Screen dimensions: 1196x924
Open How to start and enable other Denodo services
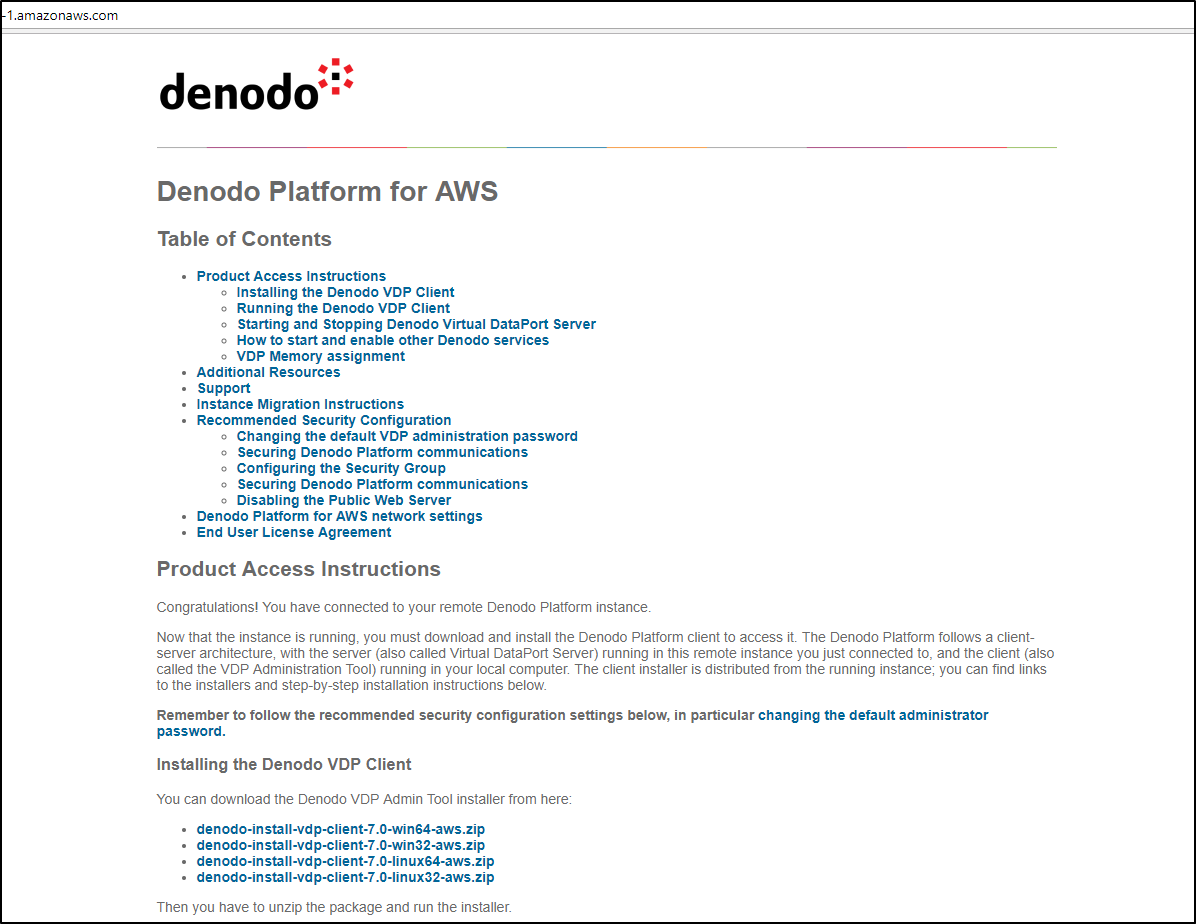coord(392,340)
